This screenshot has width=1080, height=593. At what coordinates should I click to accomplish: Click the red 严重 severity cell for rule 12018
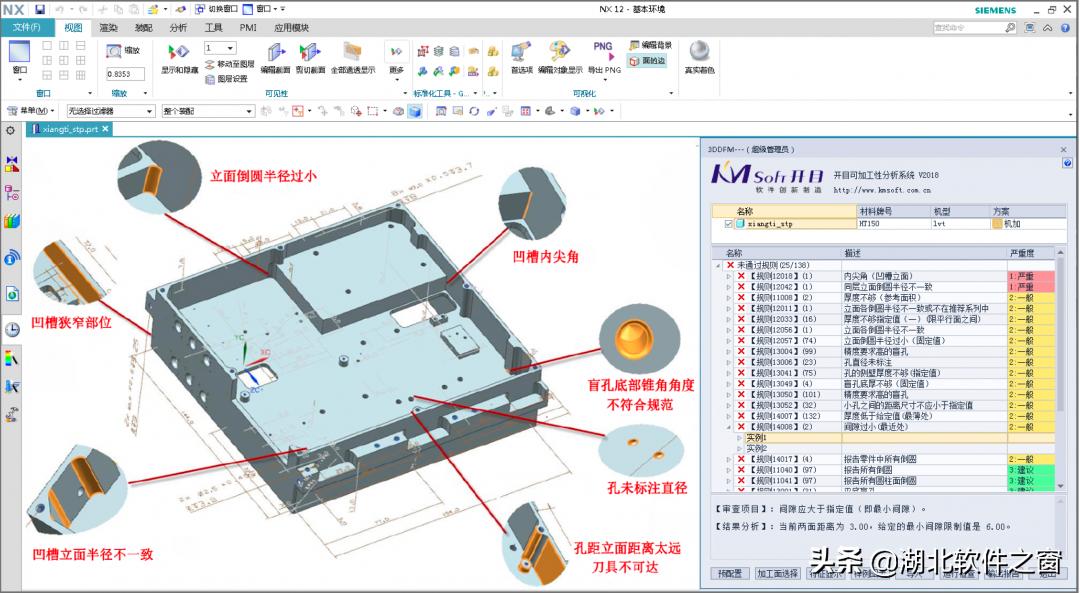pyautogui.click(x=1031, y=276)
